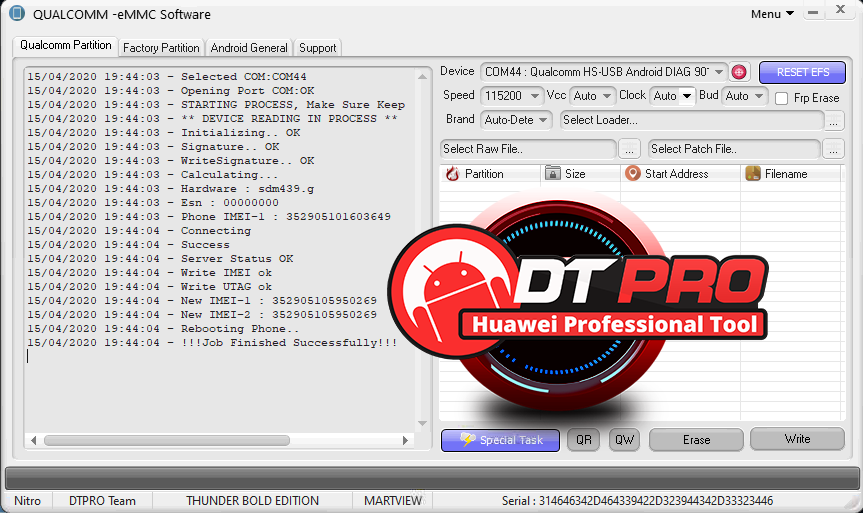
Task: Click the bottom progress bar
Action: (x=432, y=478)
